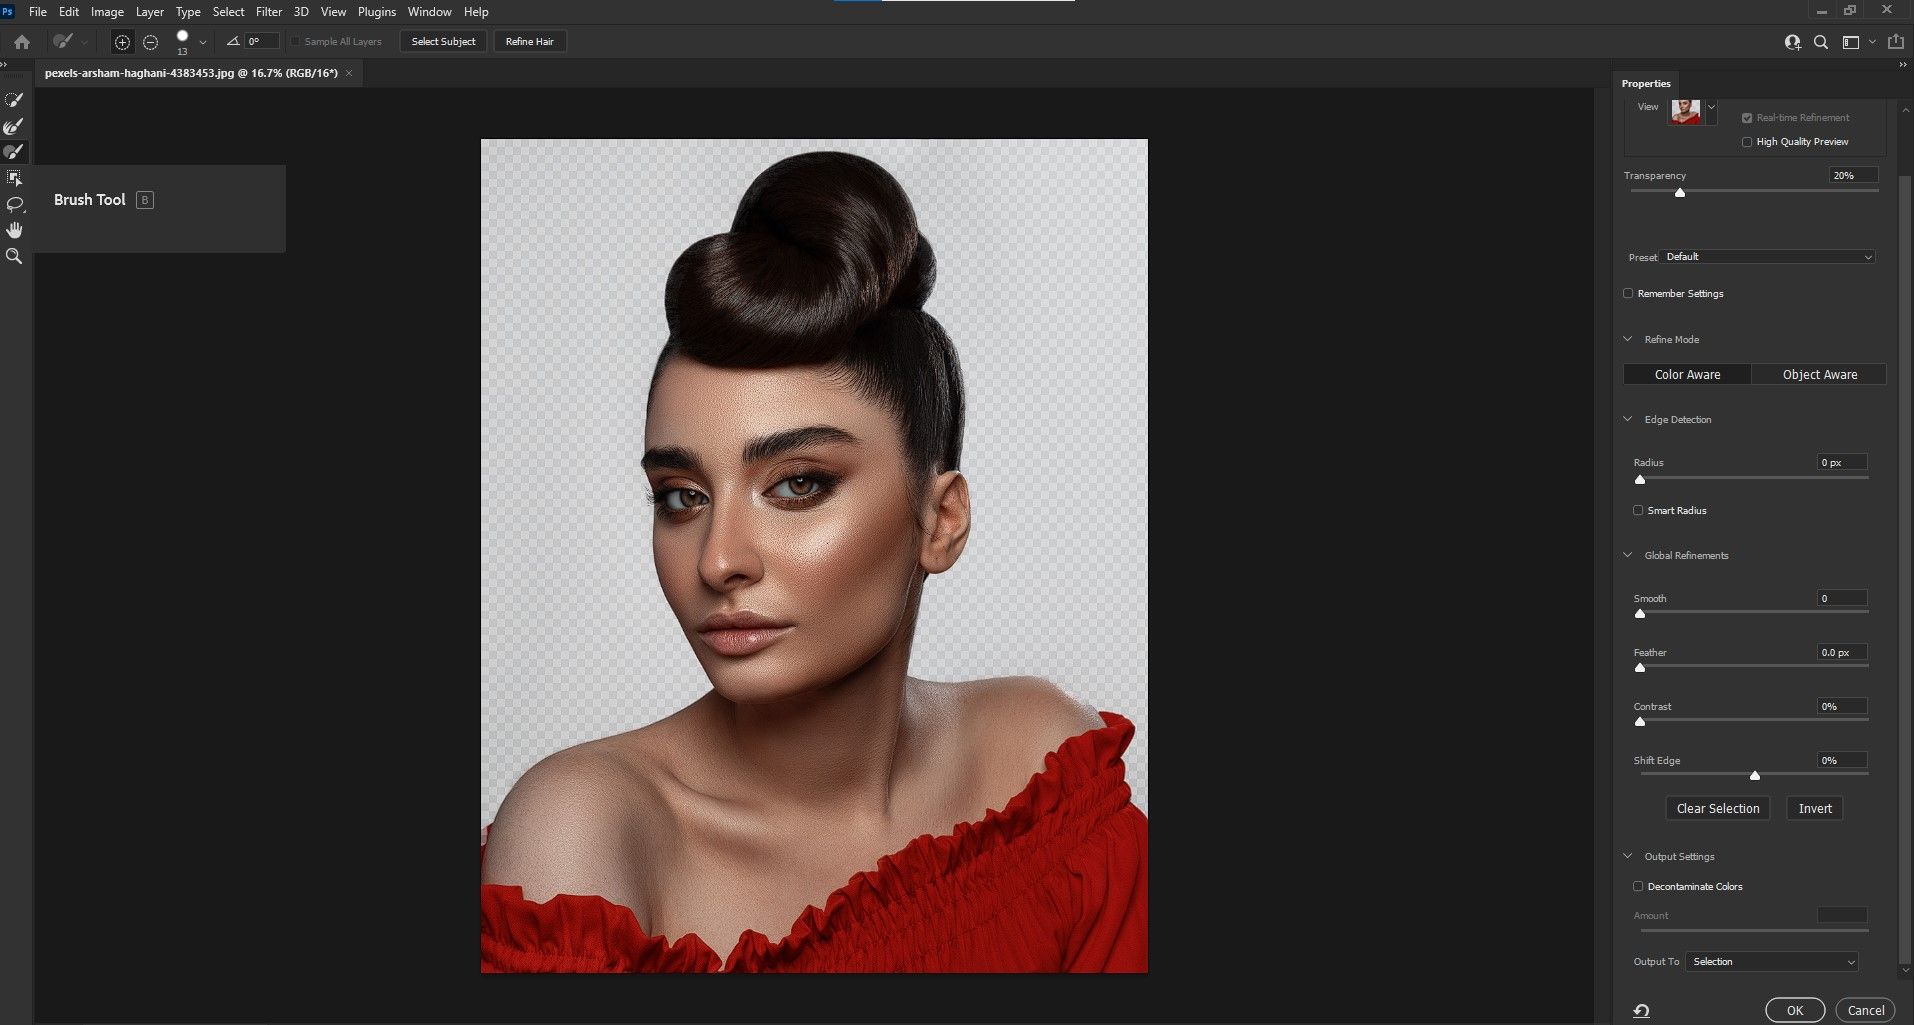Open the Image menu
Screen dimensions: 1914x1025
coord(107,12)
